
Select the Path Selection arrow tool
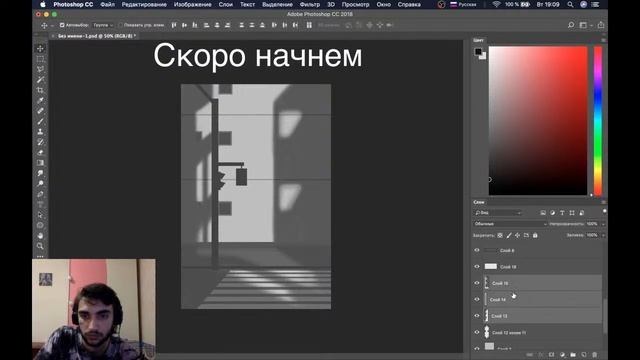[x=40, y=215]
